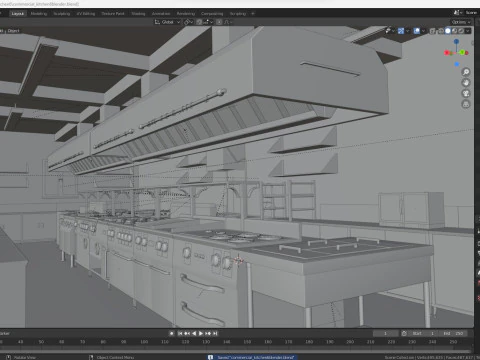Screen dimensions: 480x360
Task: Open the viewport shading options dropdown
Action: click(468, 31)
